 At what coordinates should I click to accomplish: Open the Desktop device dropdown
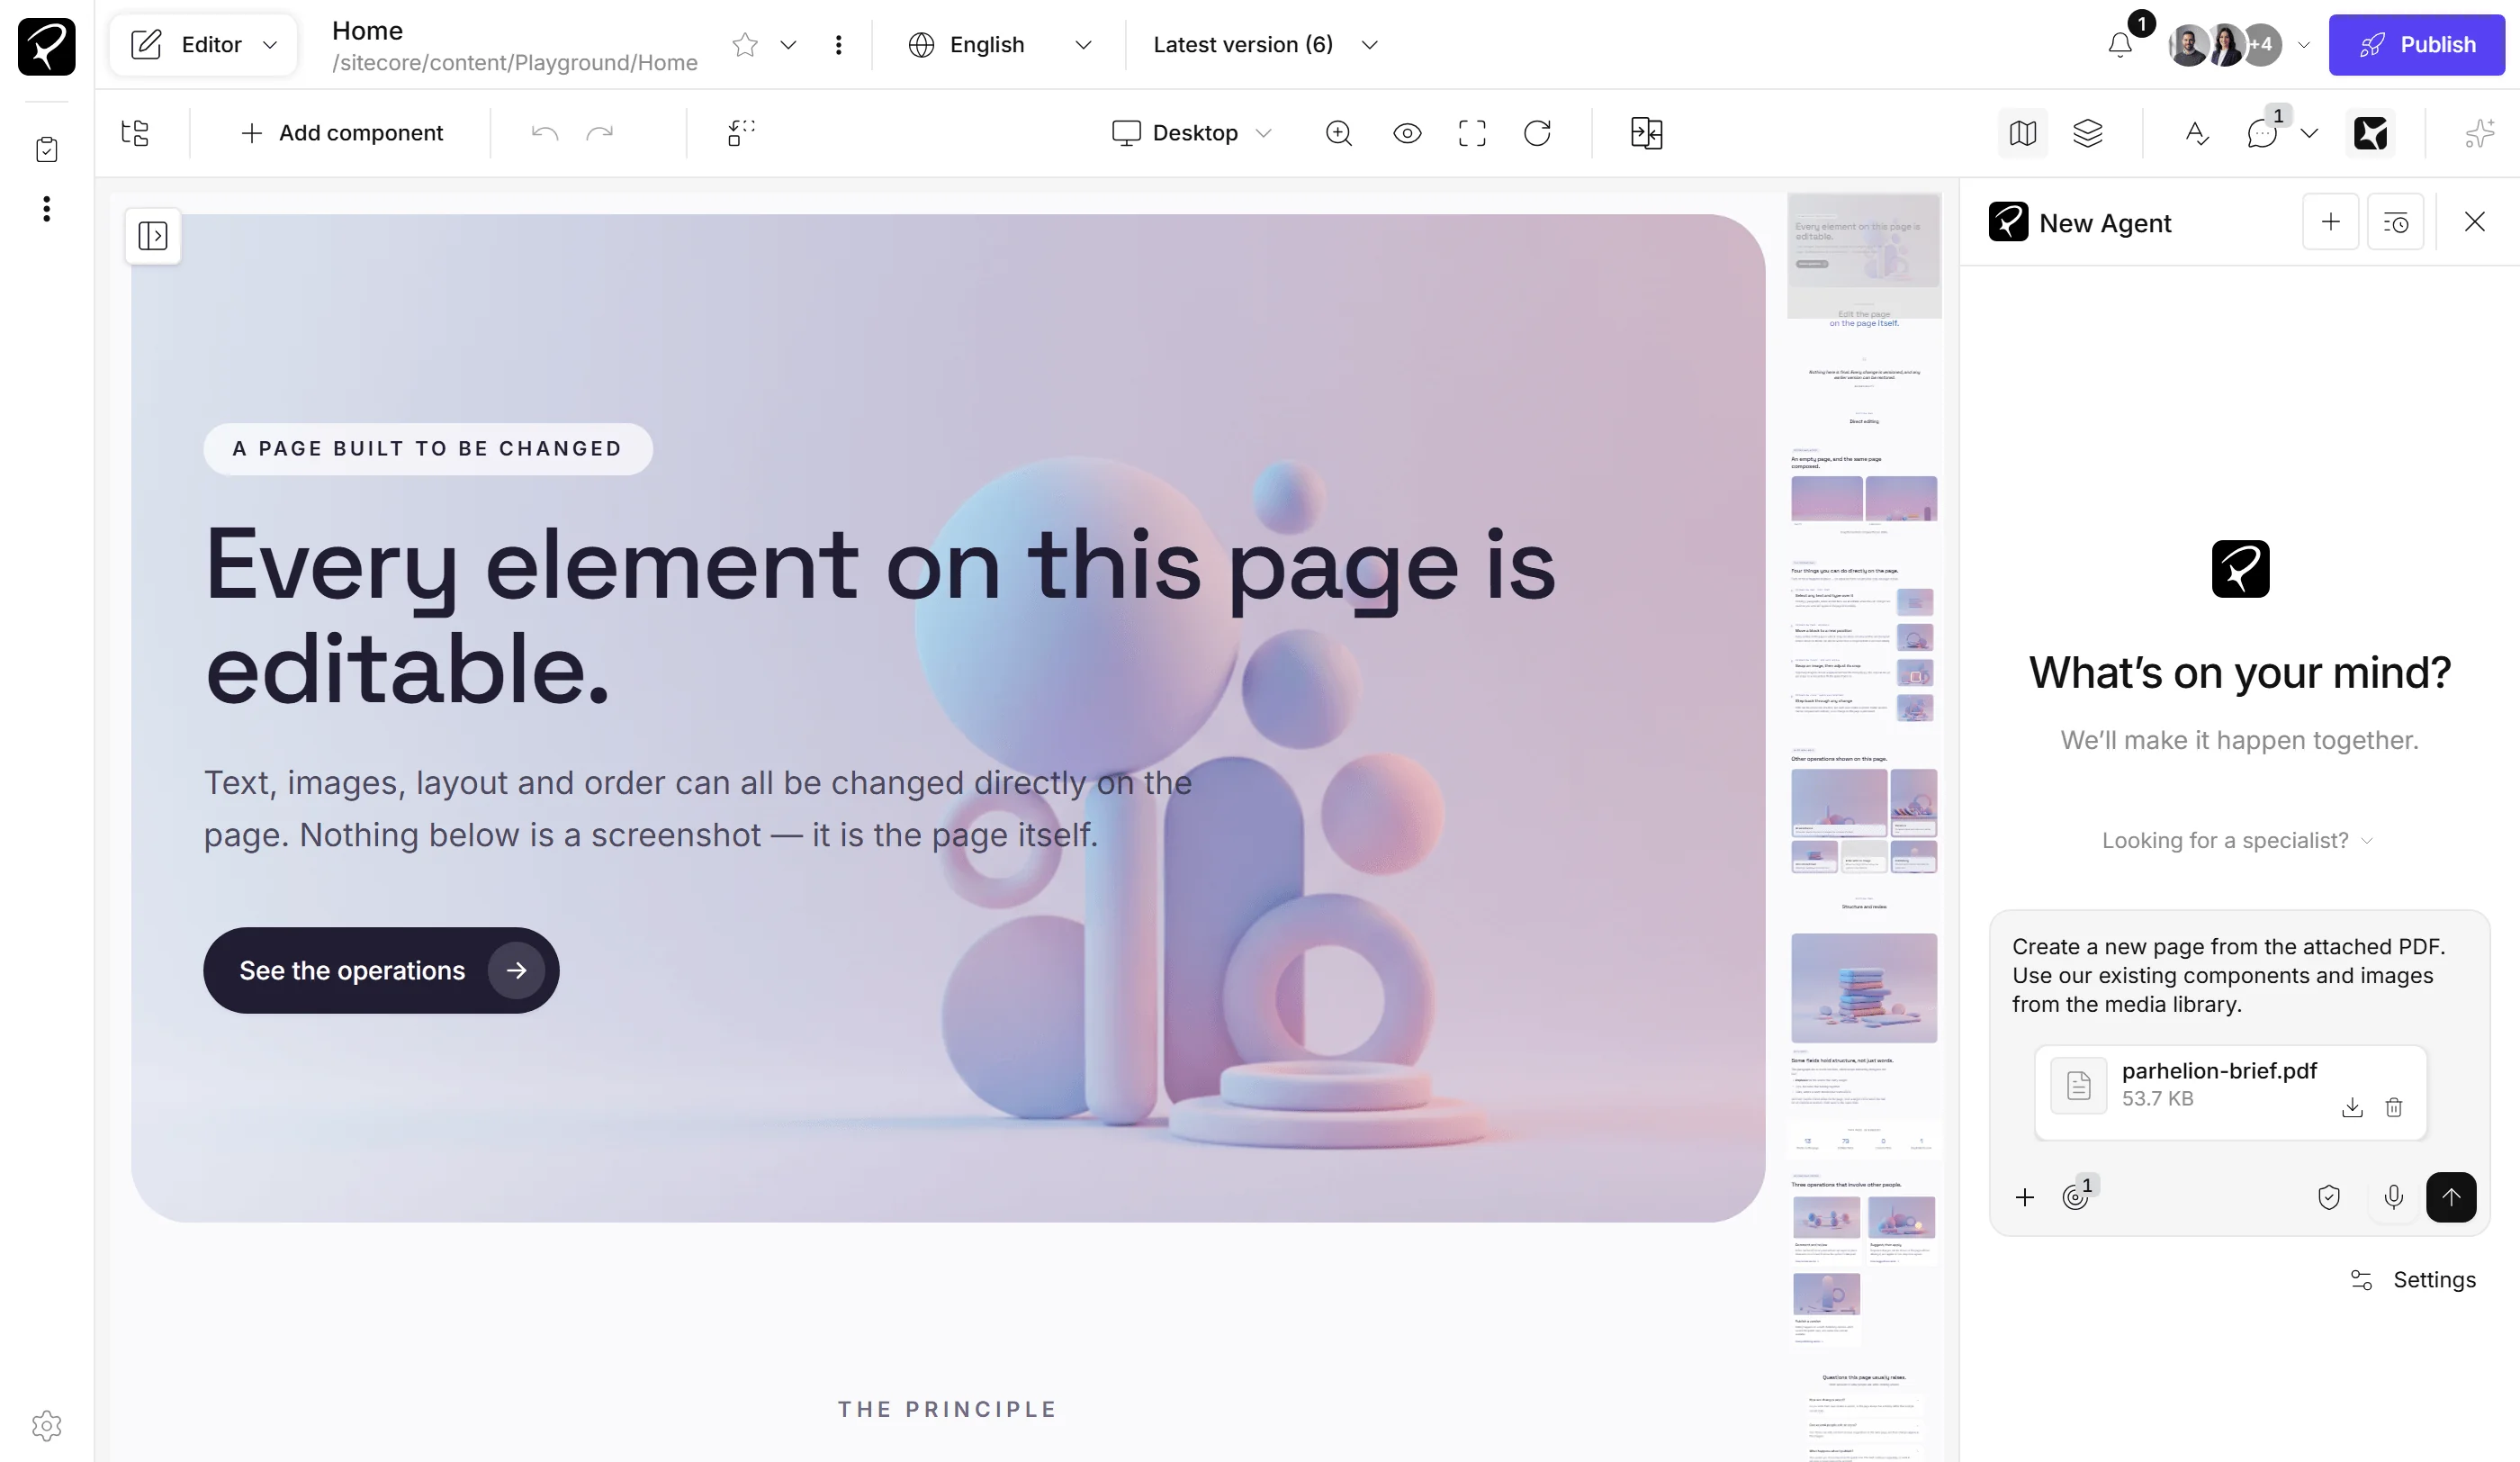tap(1191, 133)
